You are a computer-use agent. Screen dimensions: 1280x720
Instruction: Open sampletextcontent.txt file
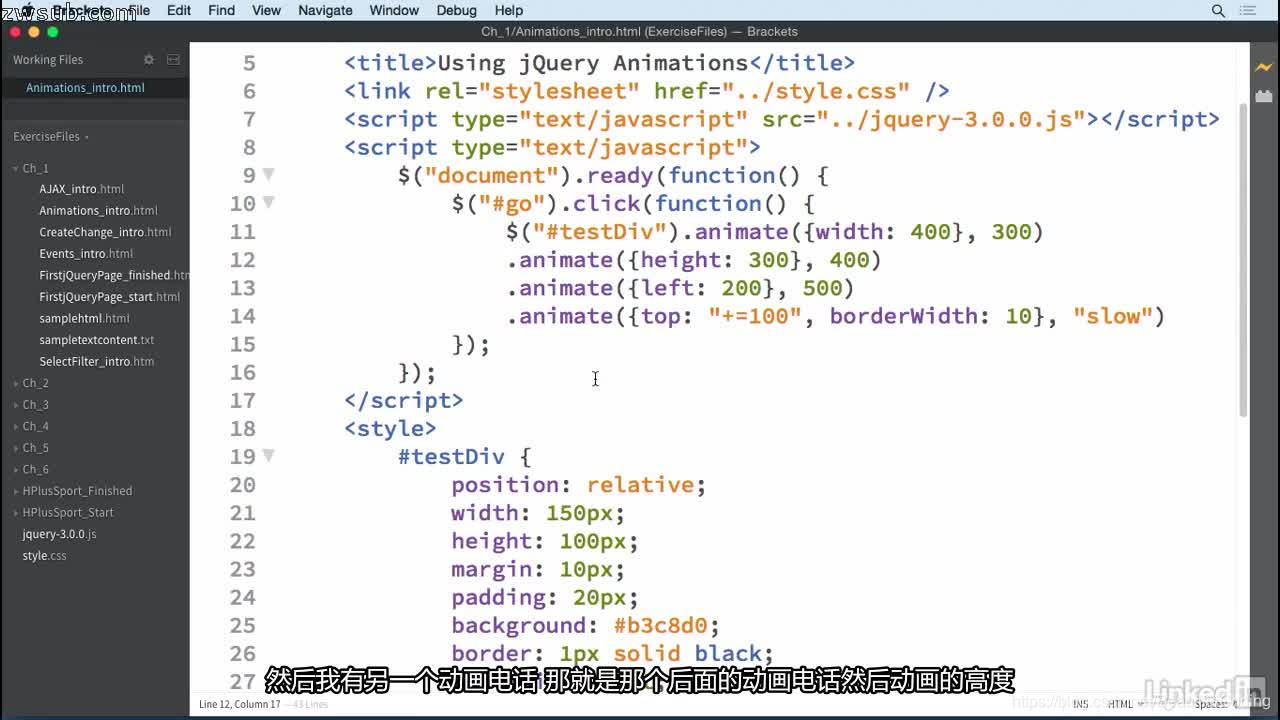point(97,340)
